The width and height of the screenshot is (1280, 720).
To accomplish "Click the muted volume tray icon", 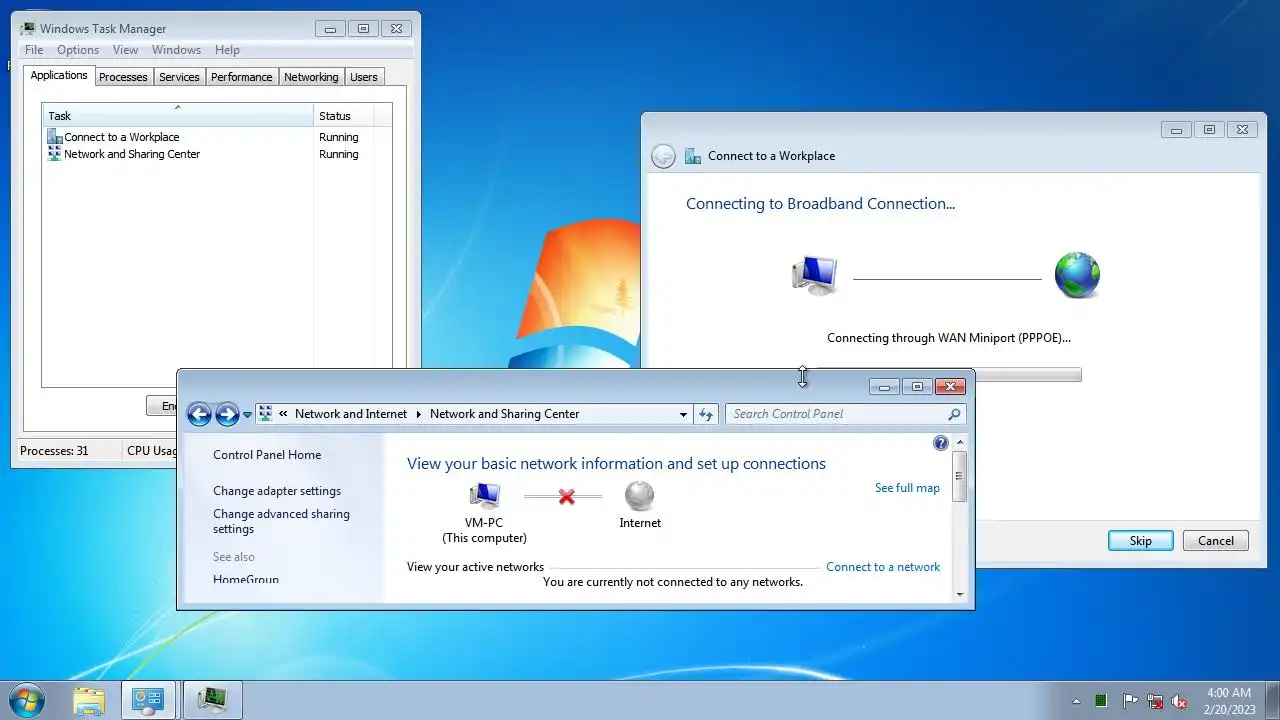I will (1180, 701).
